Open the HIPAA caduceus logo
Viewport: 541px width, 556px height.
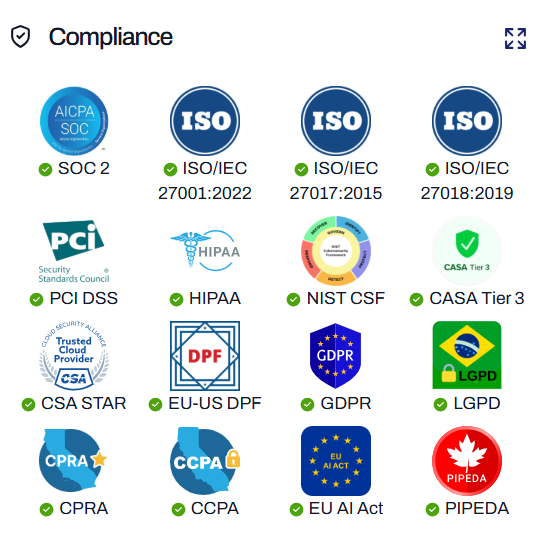pyautogui.click(x=205, y=251)
